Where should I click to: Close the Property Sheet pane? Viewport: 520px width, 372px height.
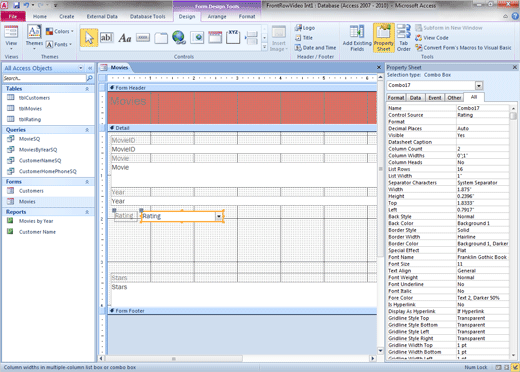point(515,67)
